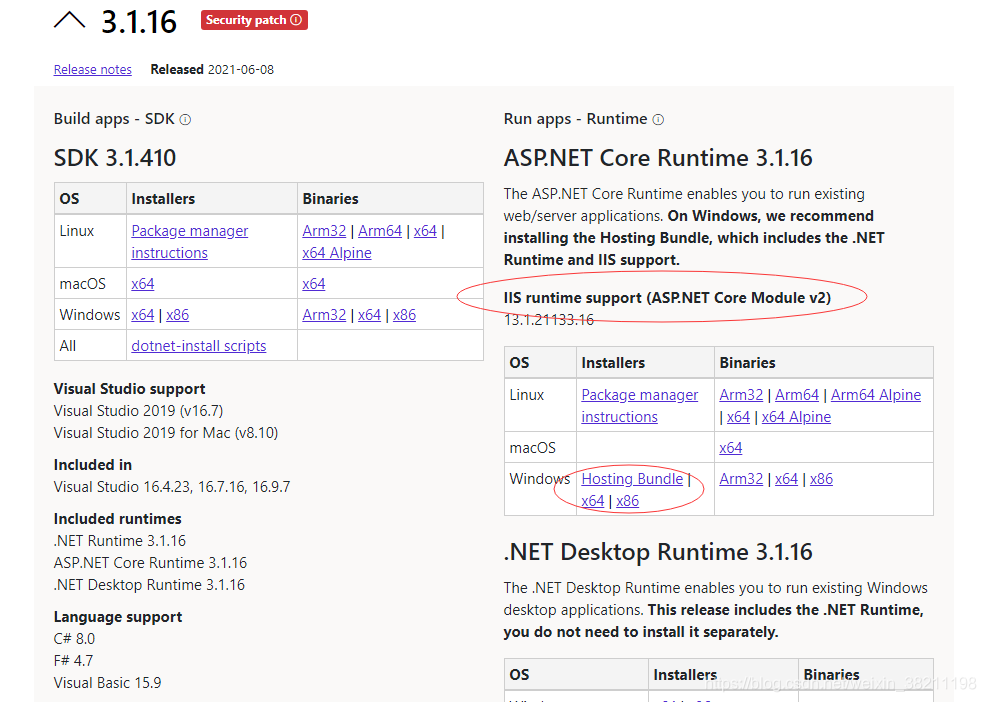Download ASP.NET Runtime Windows x86 installer
This screenshot has height=702, width=986.
[x=628, y=501]
